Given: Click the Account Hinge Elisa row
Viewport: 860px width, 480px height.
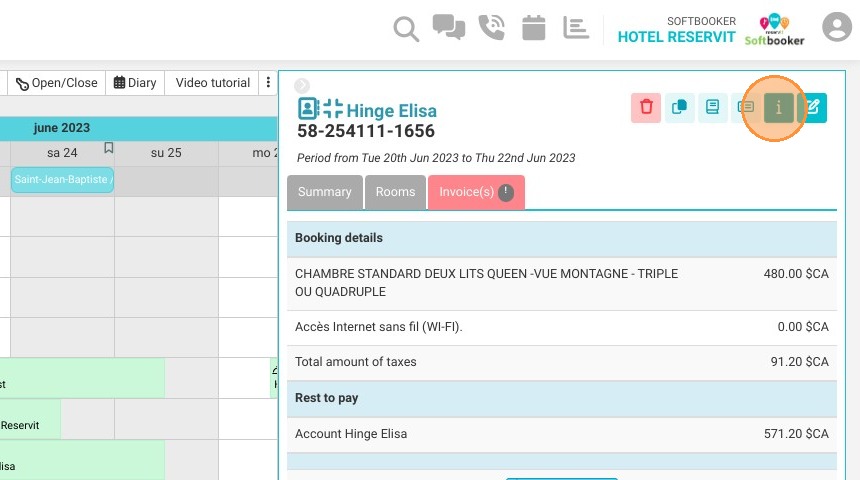Looking at the screenshot, I should 562,434.
